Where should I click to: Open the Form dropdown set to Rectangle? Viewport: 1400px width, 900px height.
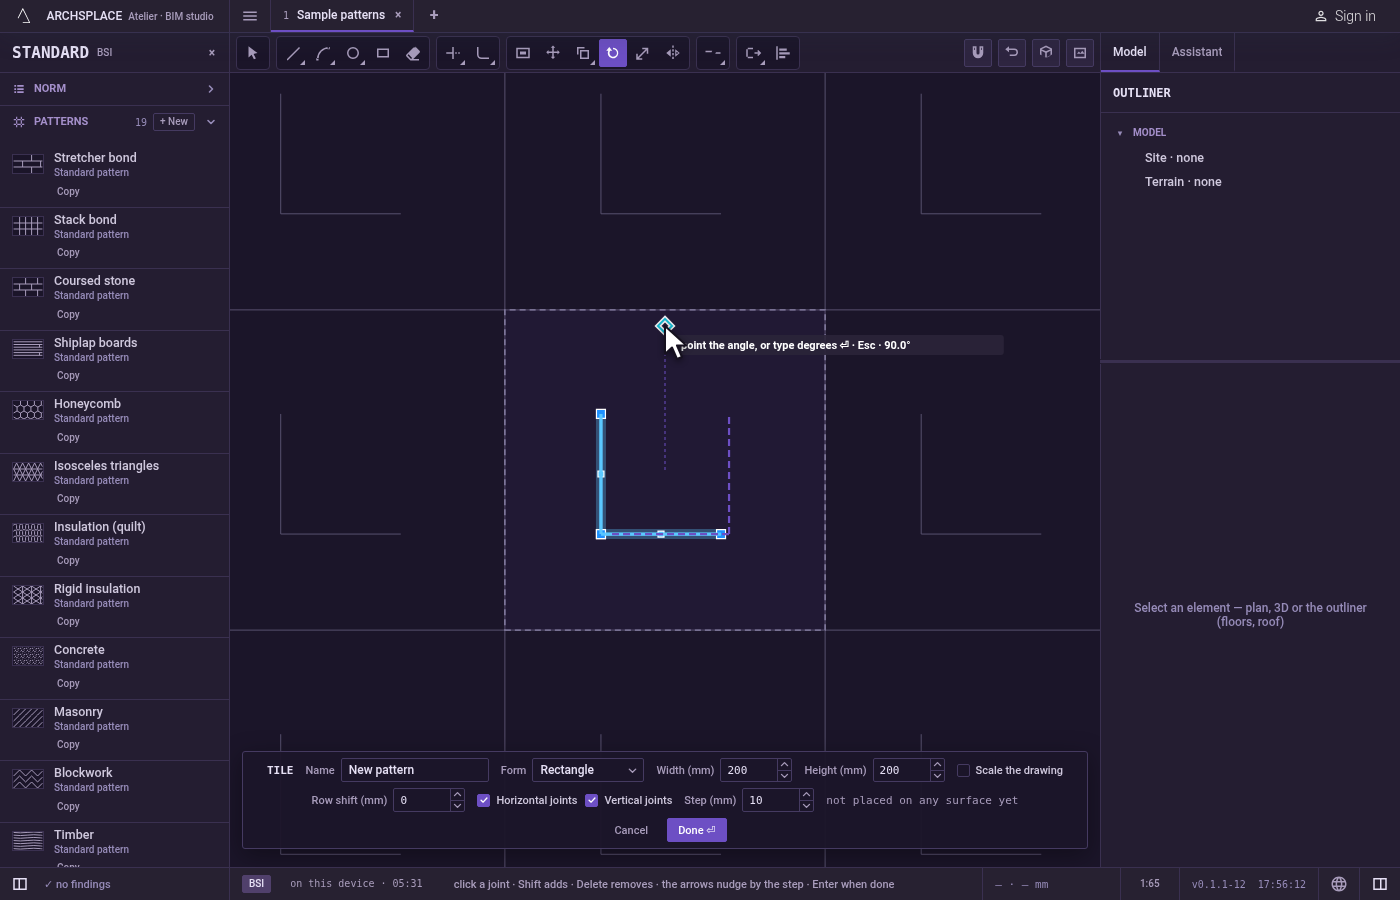(x=588, y=770)
